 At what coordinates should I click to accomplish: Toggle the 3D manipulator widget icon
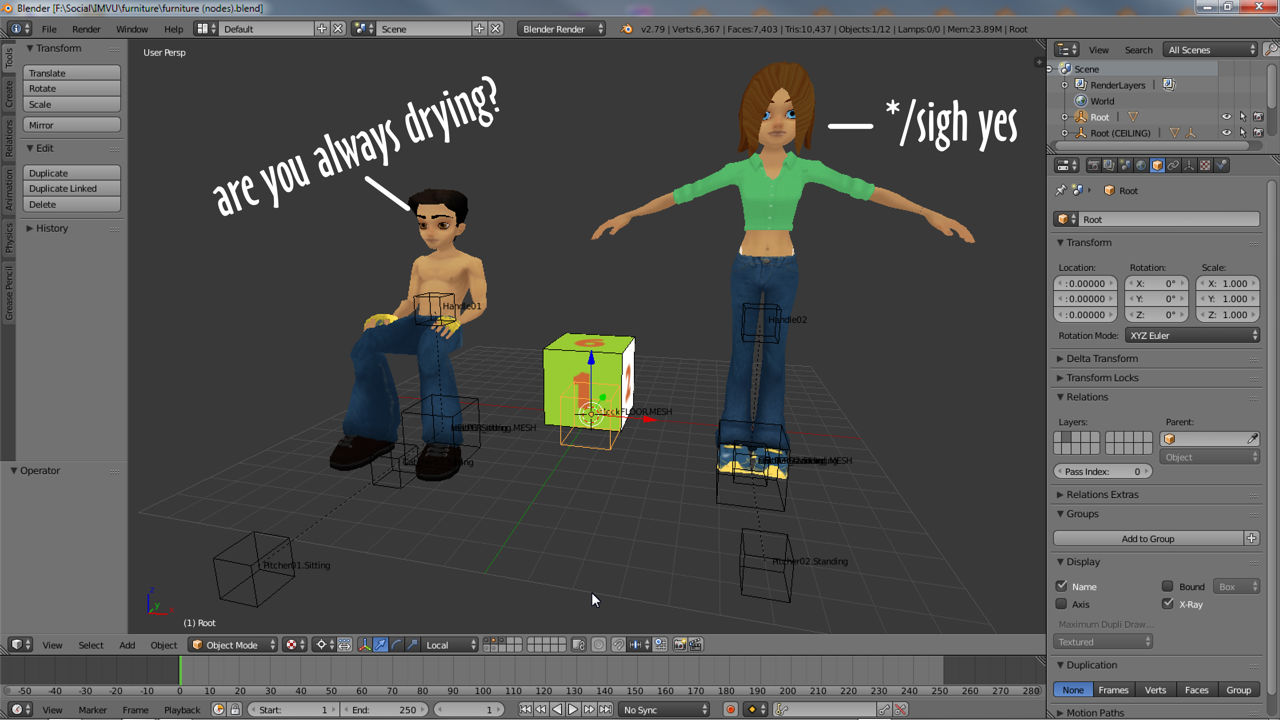[x=364, y=645]
